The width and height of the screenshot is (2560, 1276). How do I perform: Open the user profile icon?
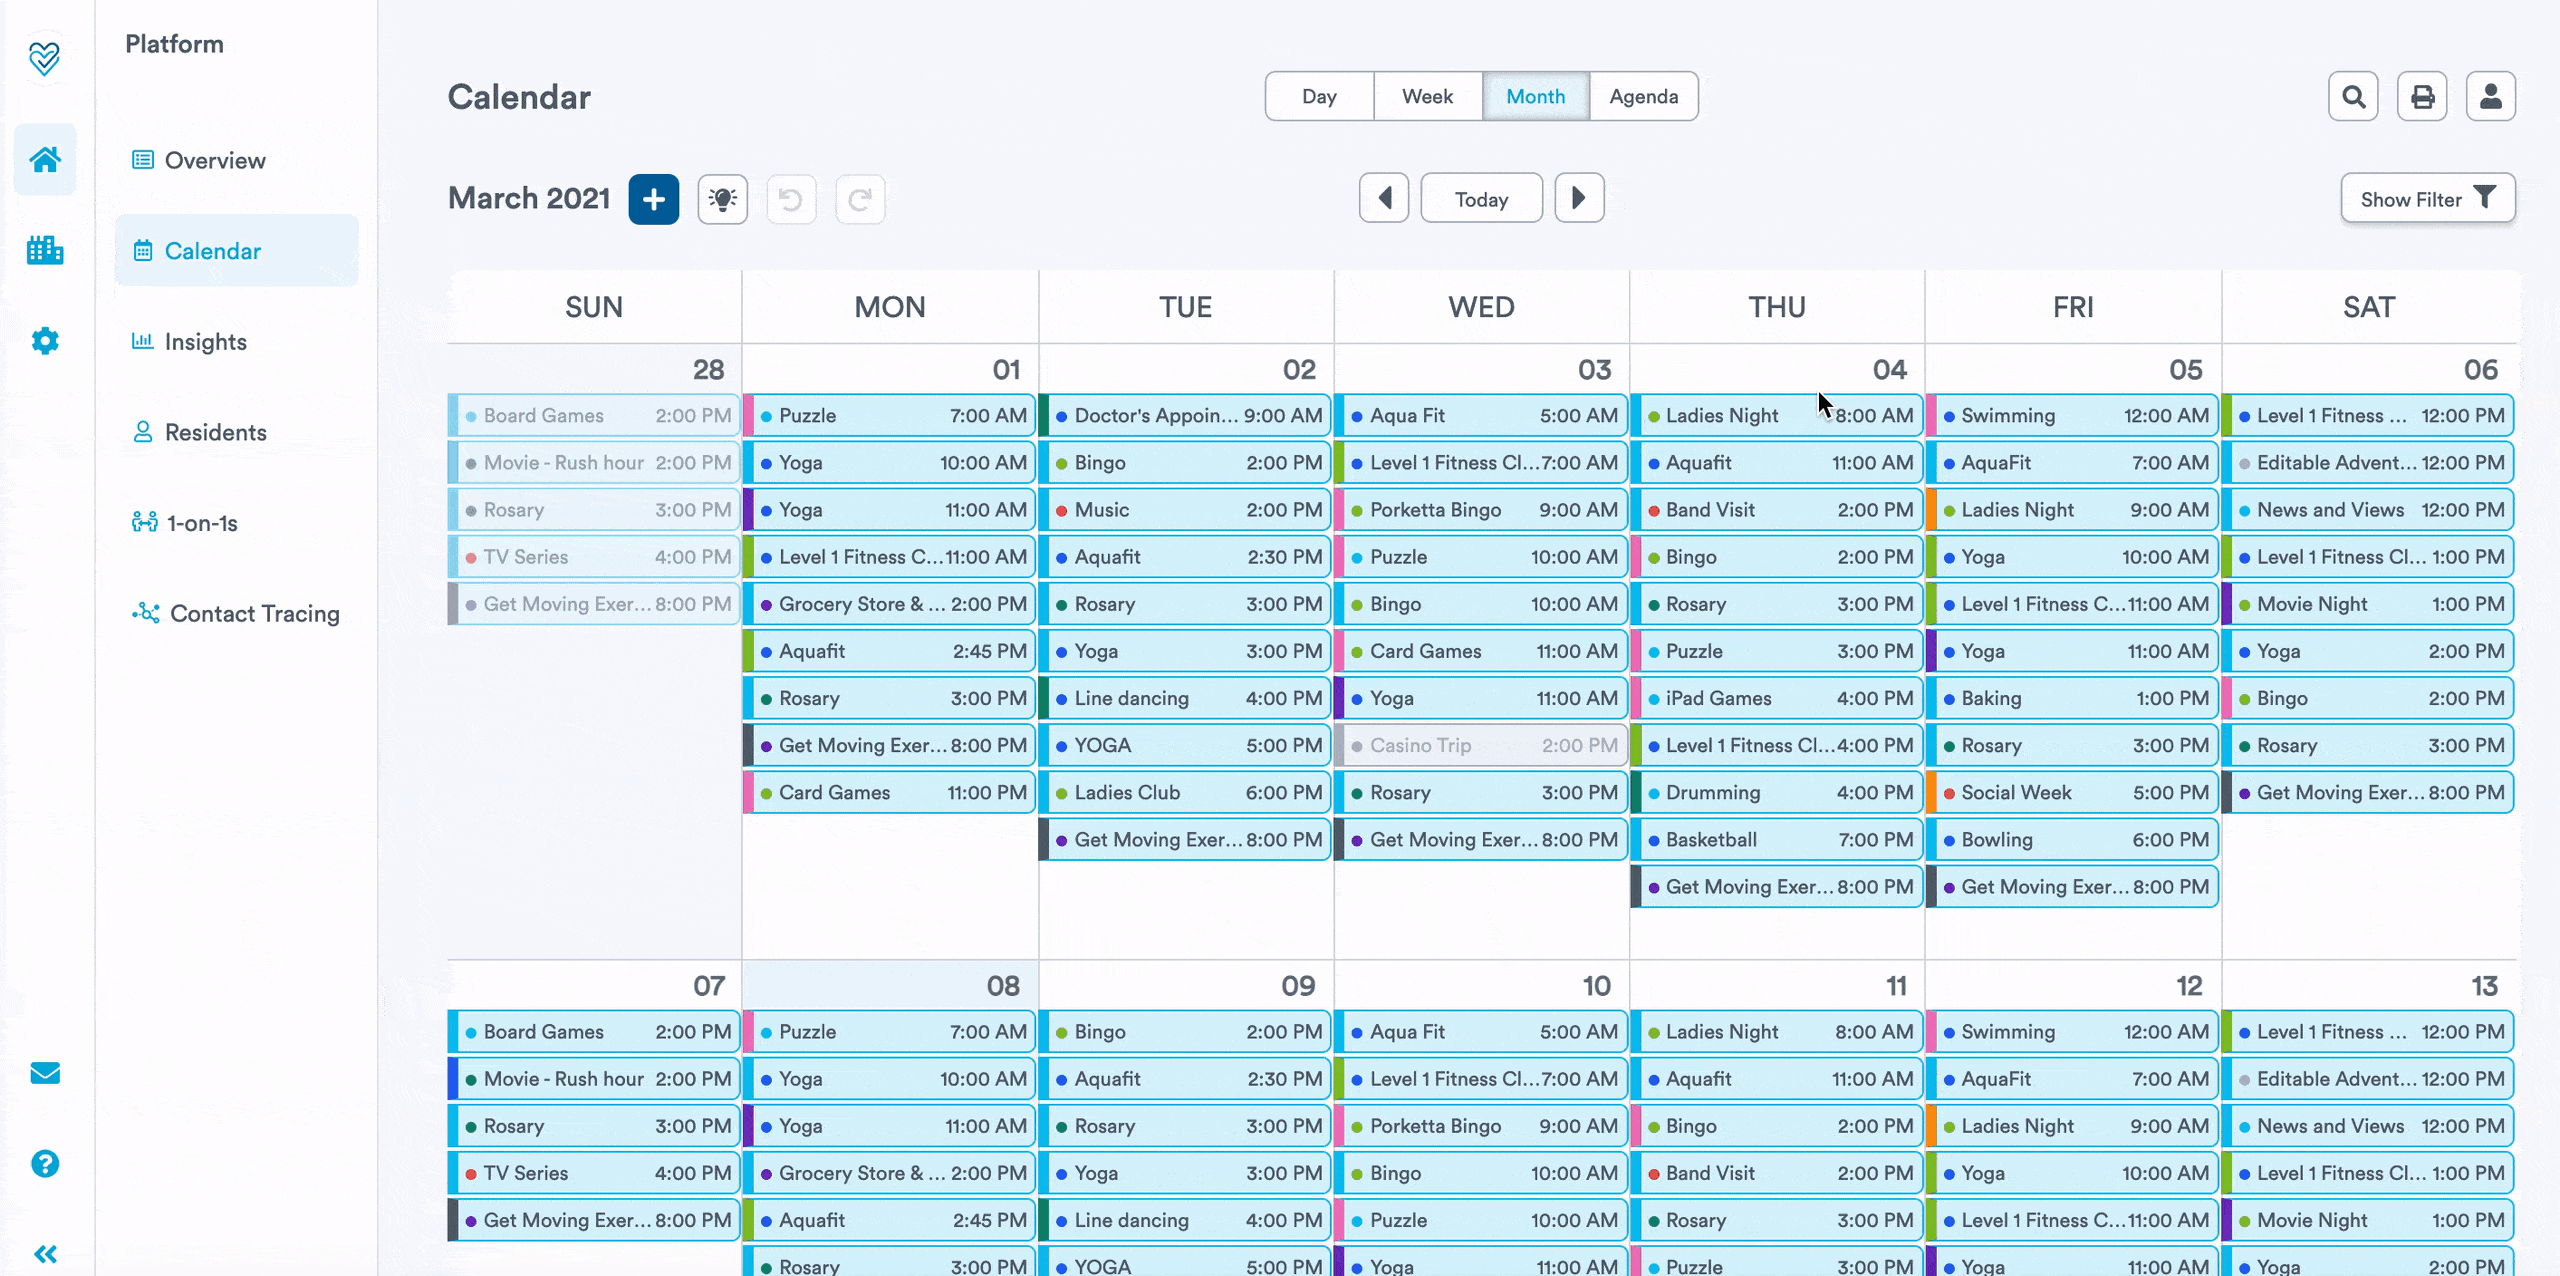click(2490, 97)
